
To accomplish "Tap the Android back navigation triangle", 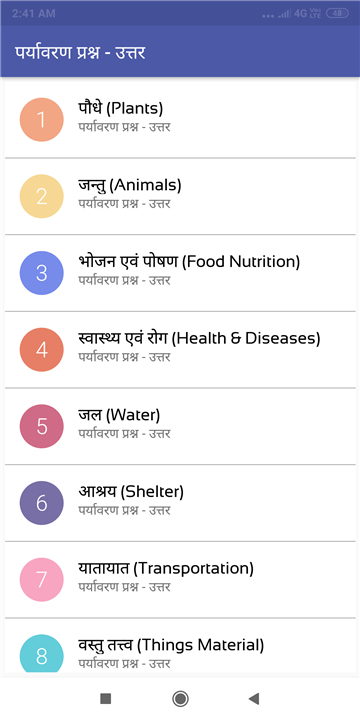I will [x=253, y=699].
